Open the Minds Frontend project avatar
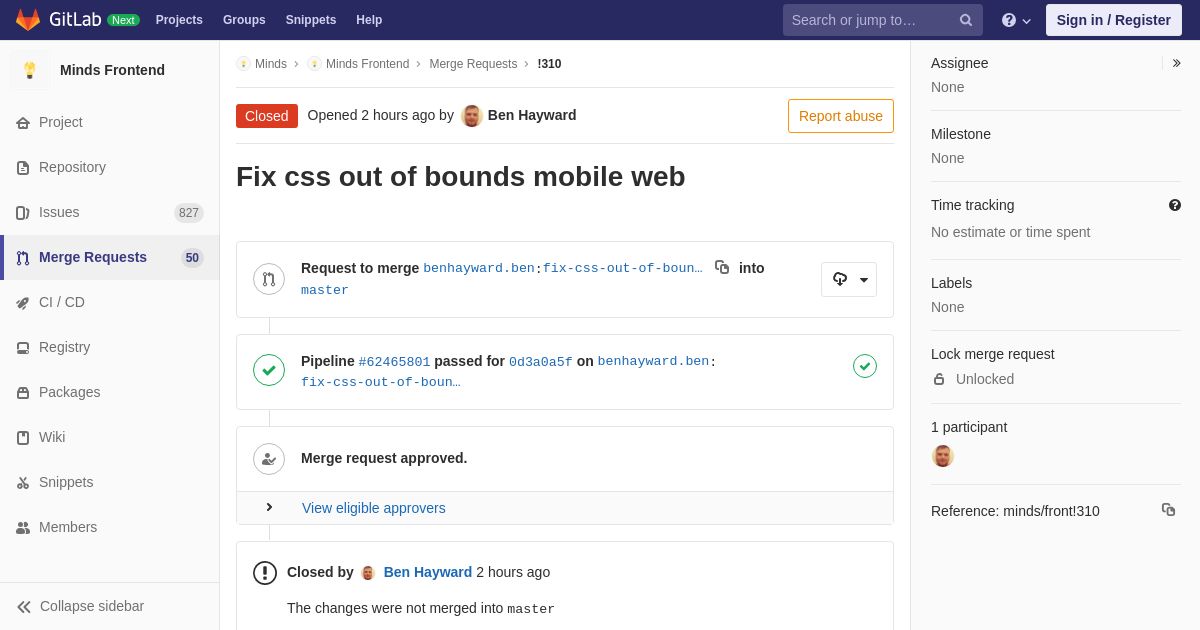This screenshot has width=1200, height=630. 30,70
